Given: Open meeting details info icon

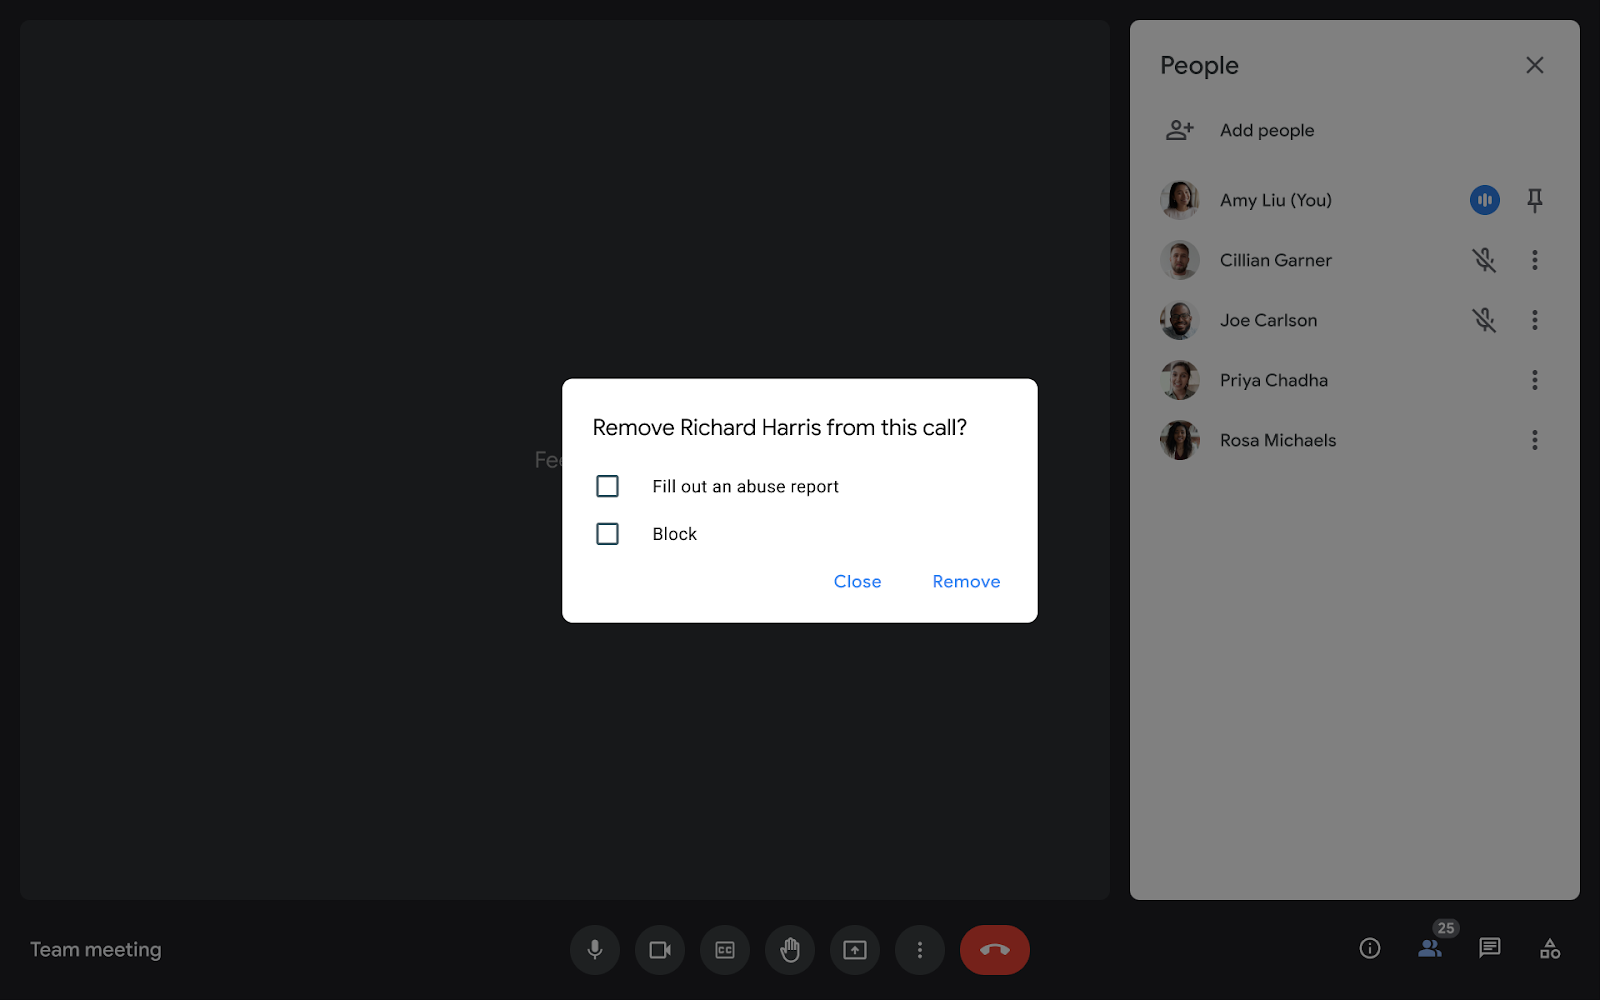Looking at the screenshot, I should tap(1370, 948).
